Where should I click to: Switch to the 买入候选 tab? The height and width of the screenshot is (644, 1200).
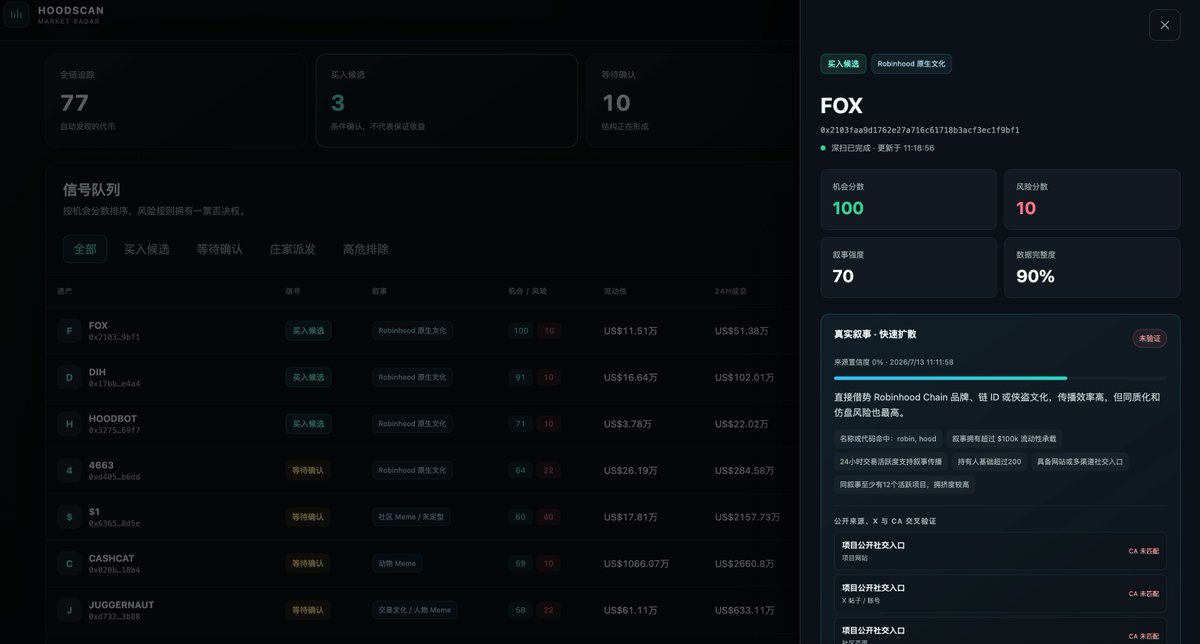point(146,249)
